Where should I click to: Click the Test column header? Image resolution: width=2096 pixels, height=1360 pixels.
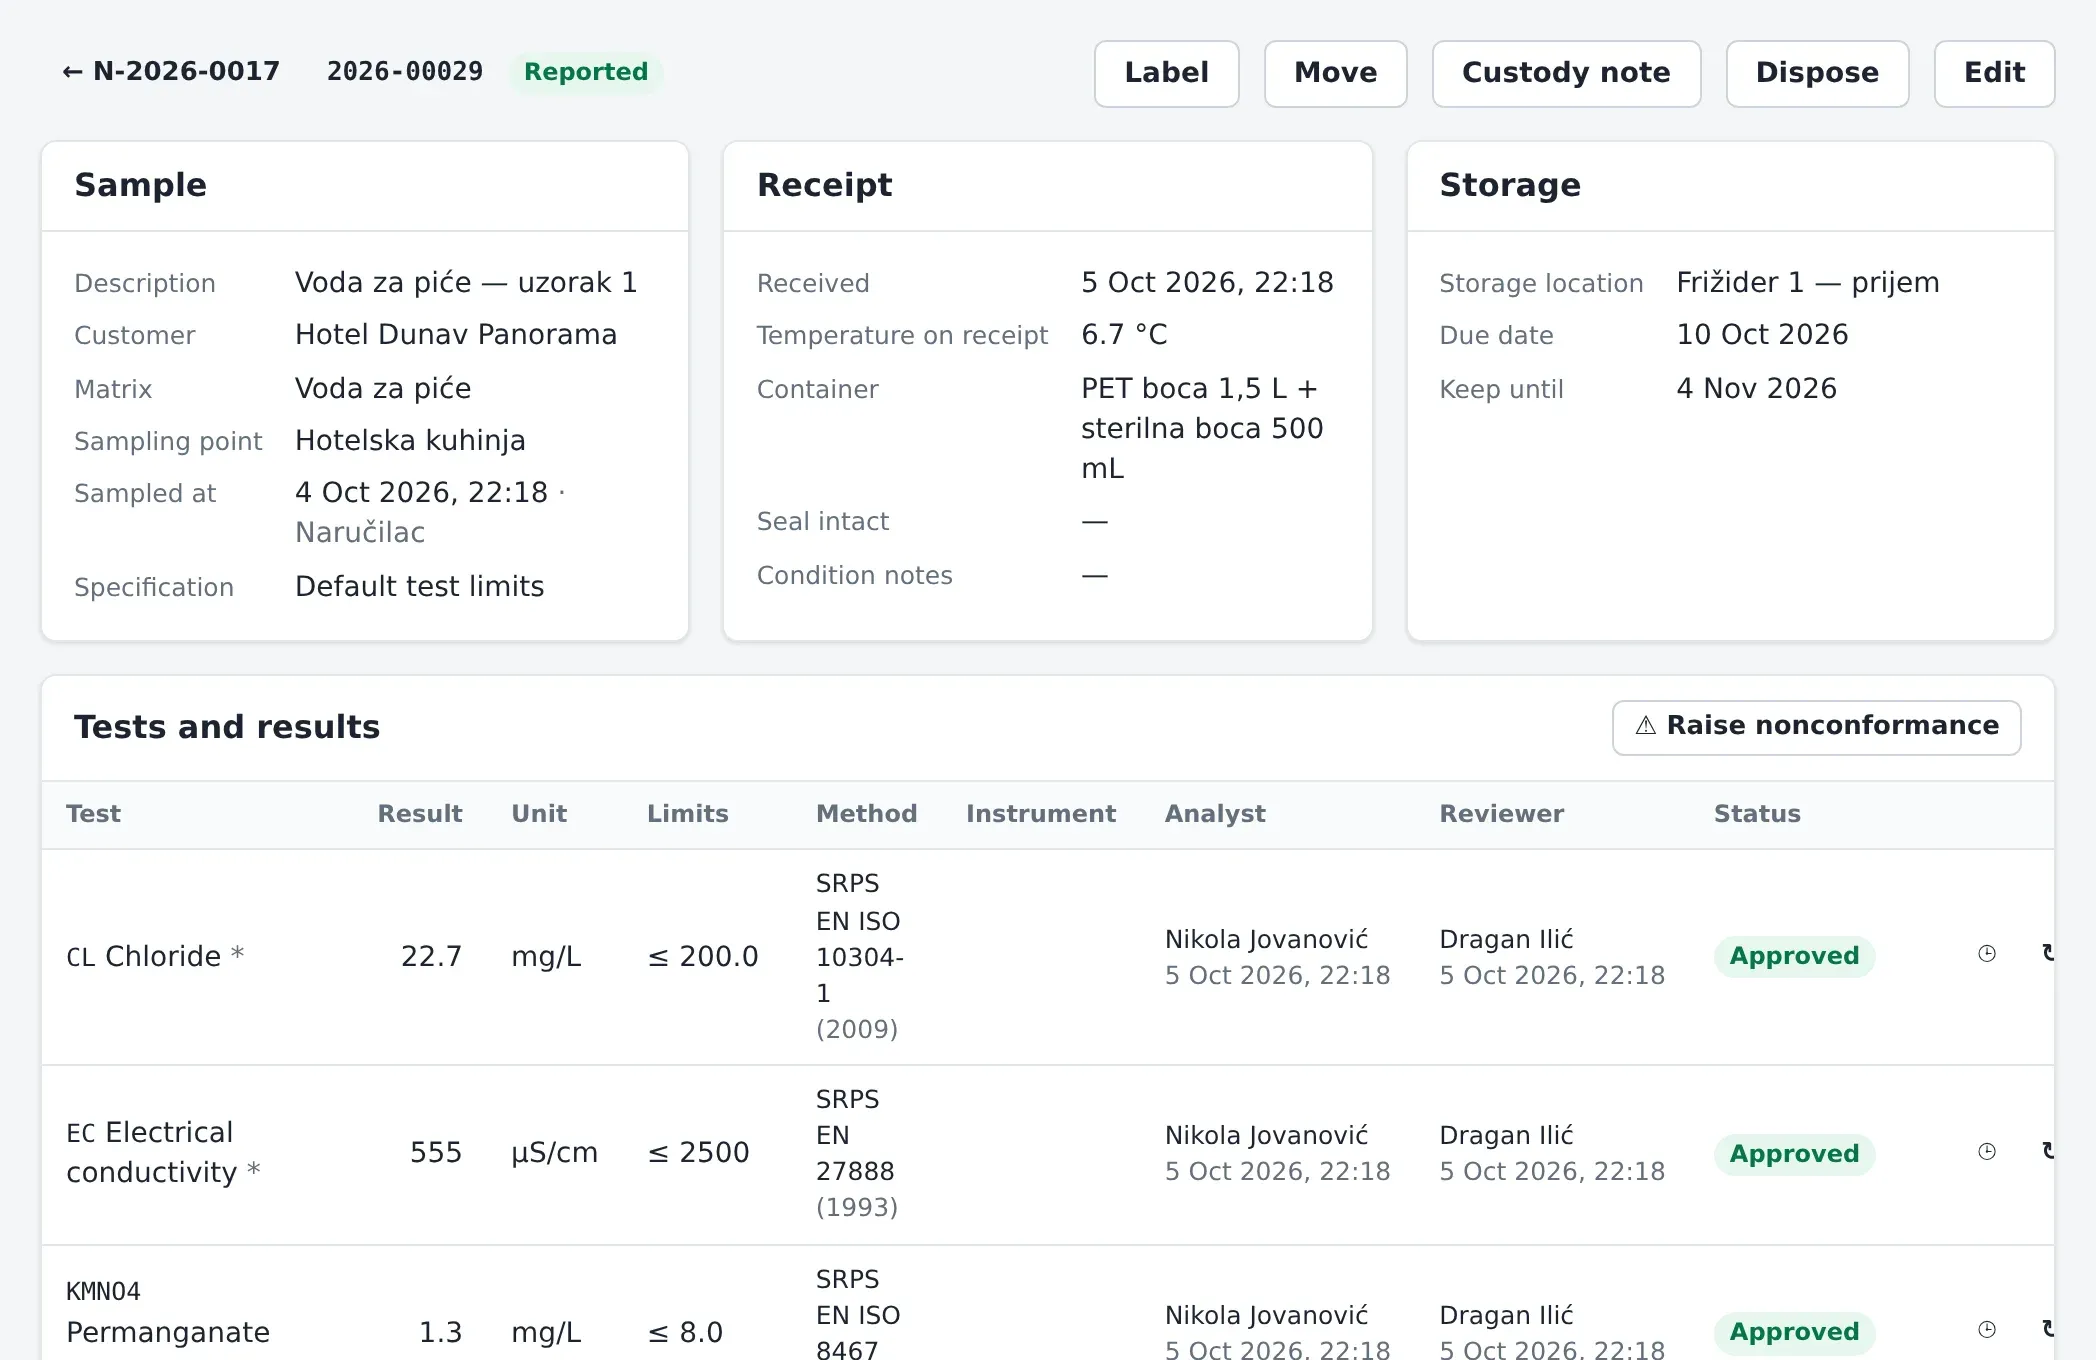93,814
